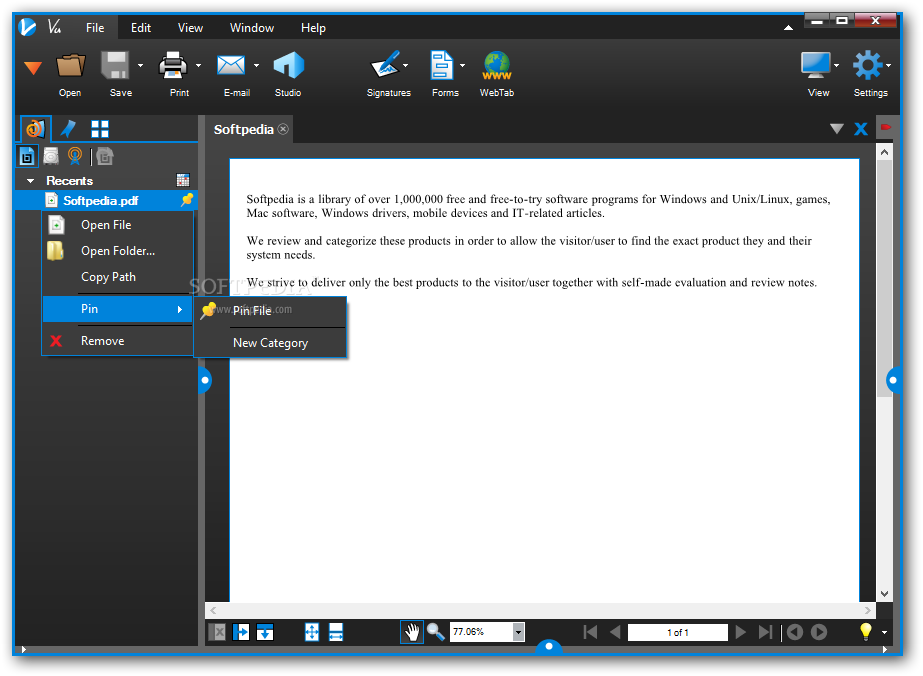
Task: Click the greyed-out folder panel icon
Action: (105, 157)
